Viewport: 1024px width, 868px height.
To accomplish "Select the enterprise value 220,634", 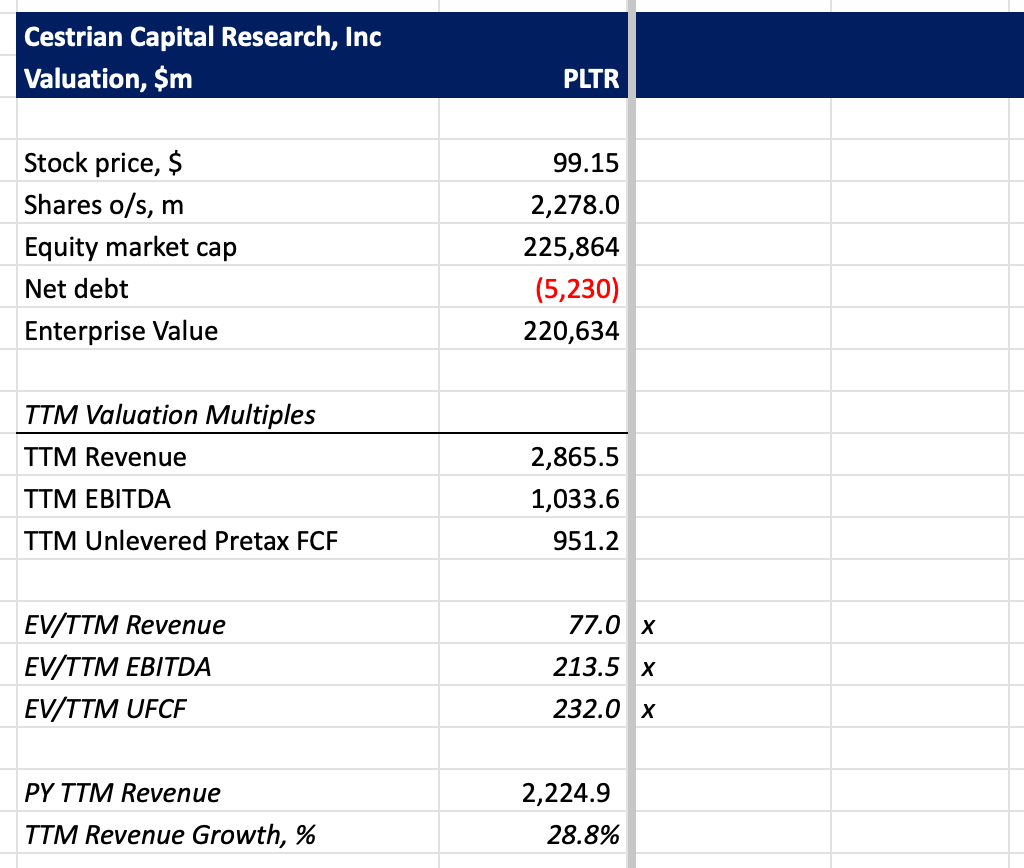I will (x=571, y=331).
